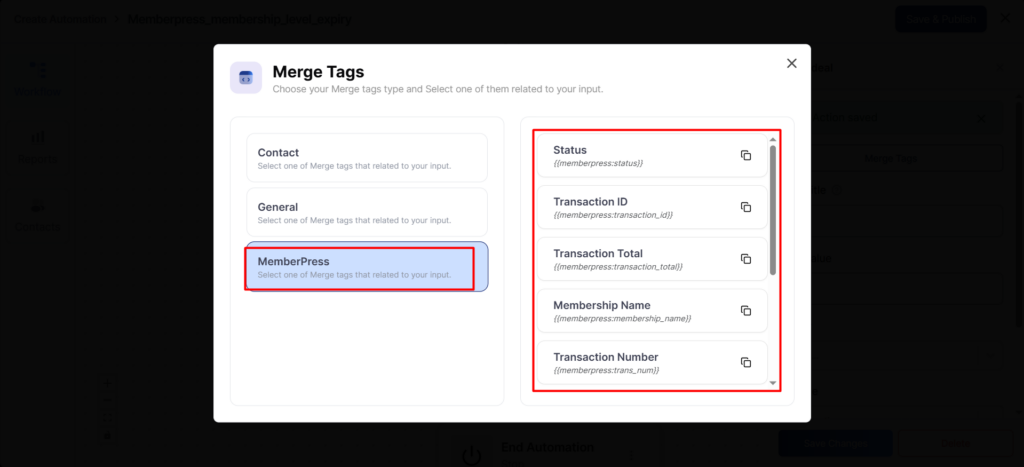Copy the Status merge tag
This screenshot has width=1024, height=467.
(x=745, y=155)
